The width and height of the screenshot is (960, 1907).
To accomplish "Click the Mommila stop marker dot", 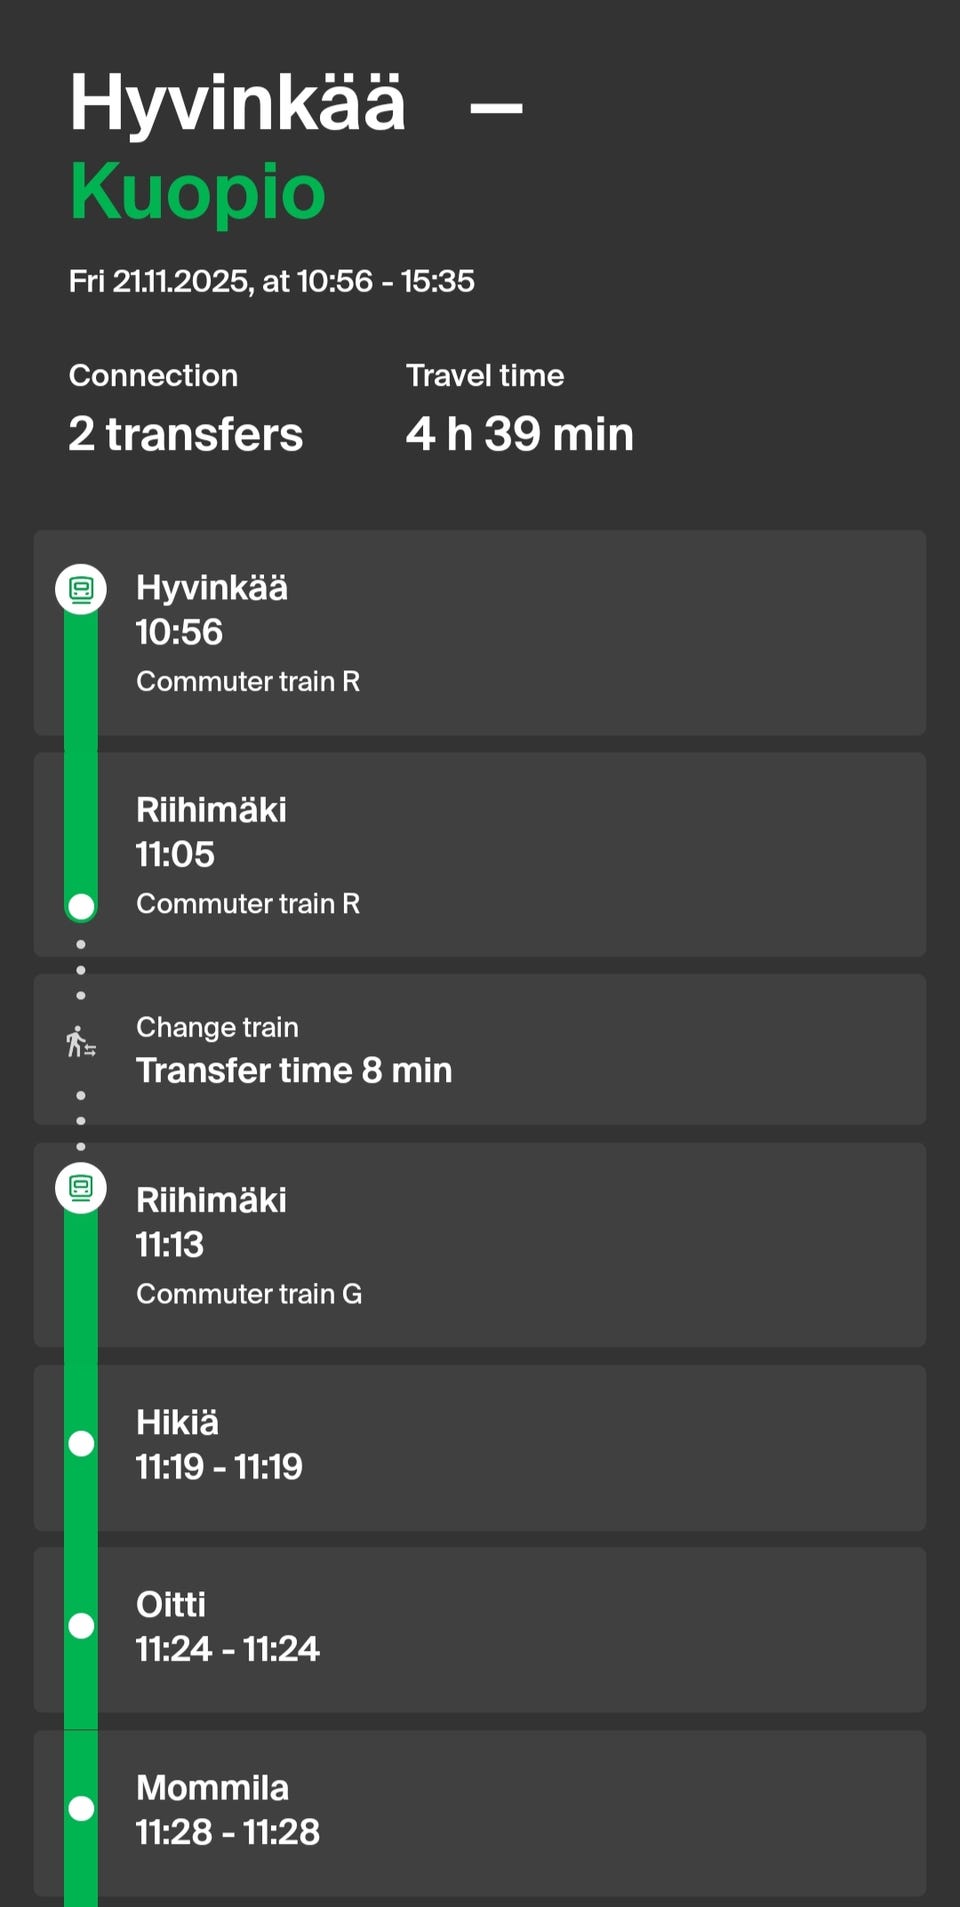I will pos(81,1808).
